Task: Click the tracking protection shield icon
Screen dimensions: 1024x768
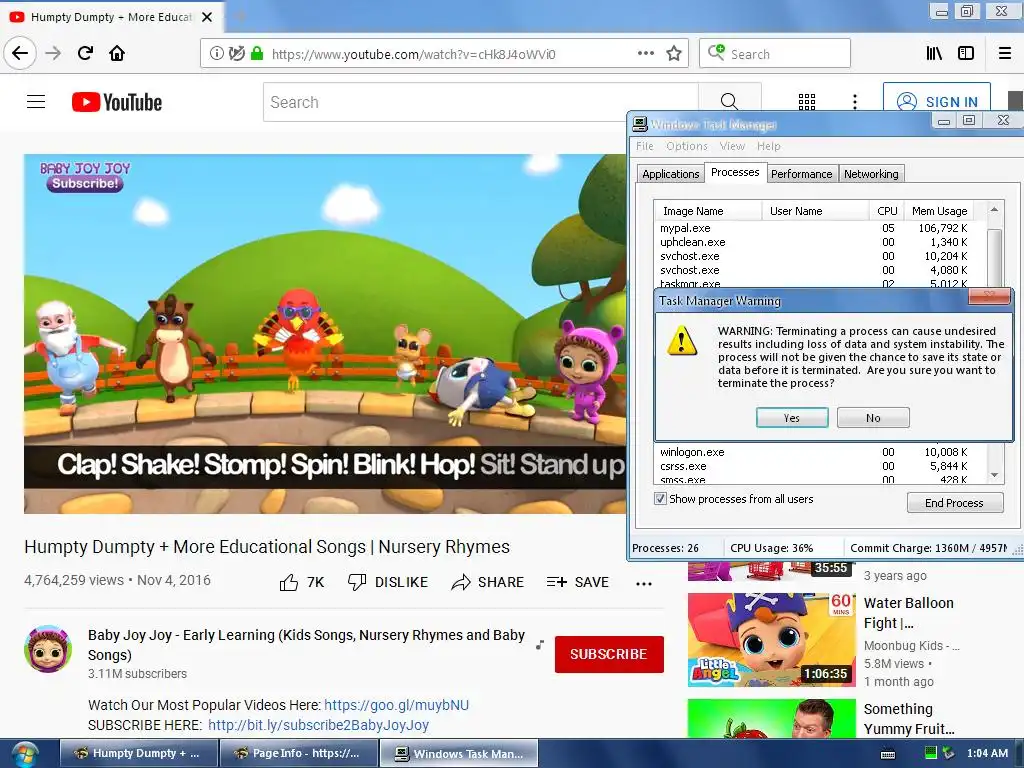Action: 237,54
